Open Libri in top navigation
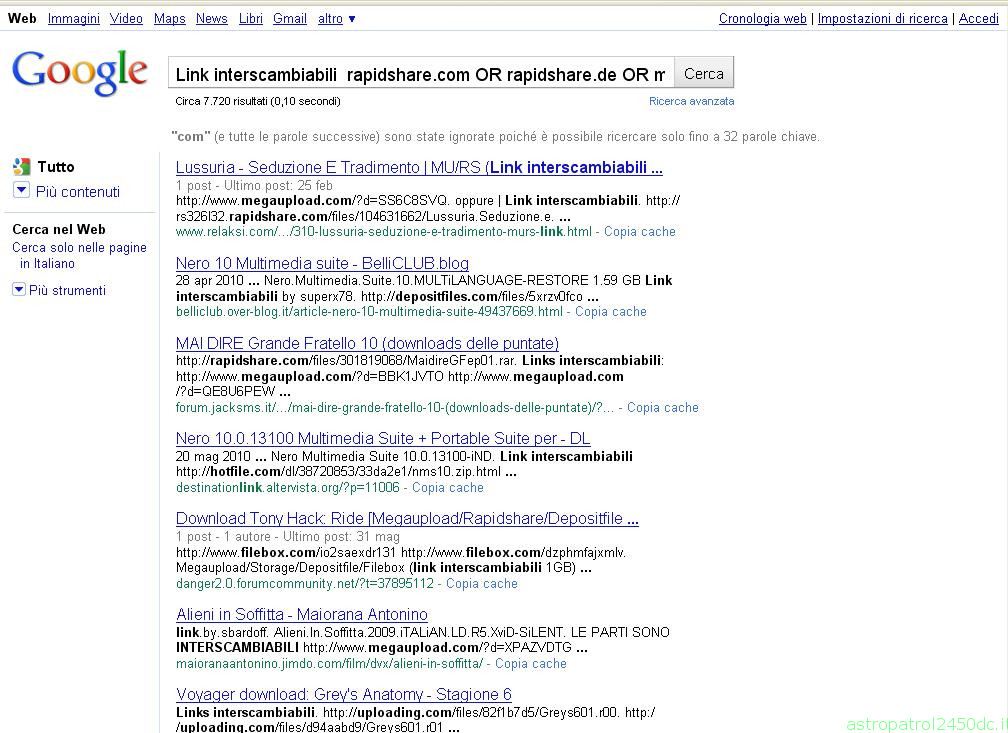This screenshot has width=1008, height=733. click(251, 19)
